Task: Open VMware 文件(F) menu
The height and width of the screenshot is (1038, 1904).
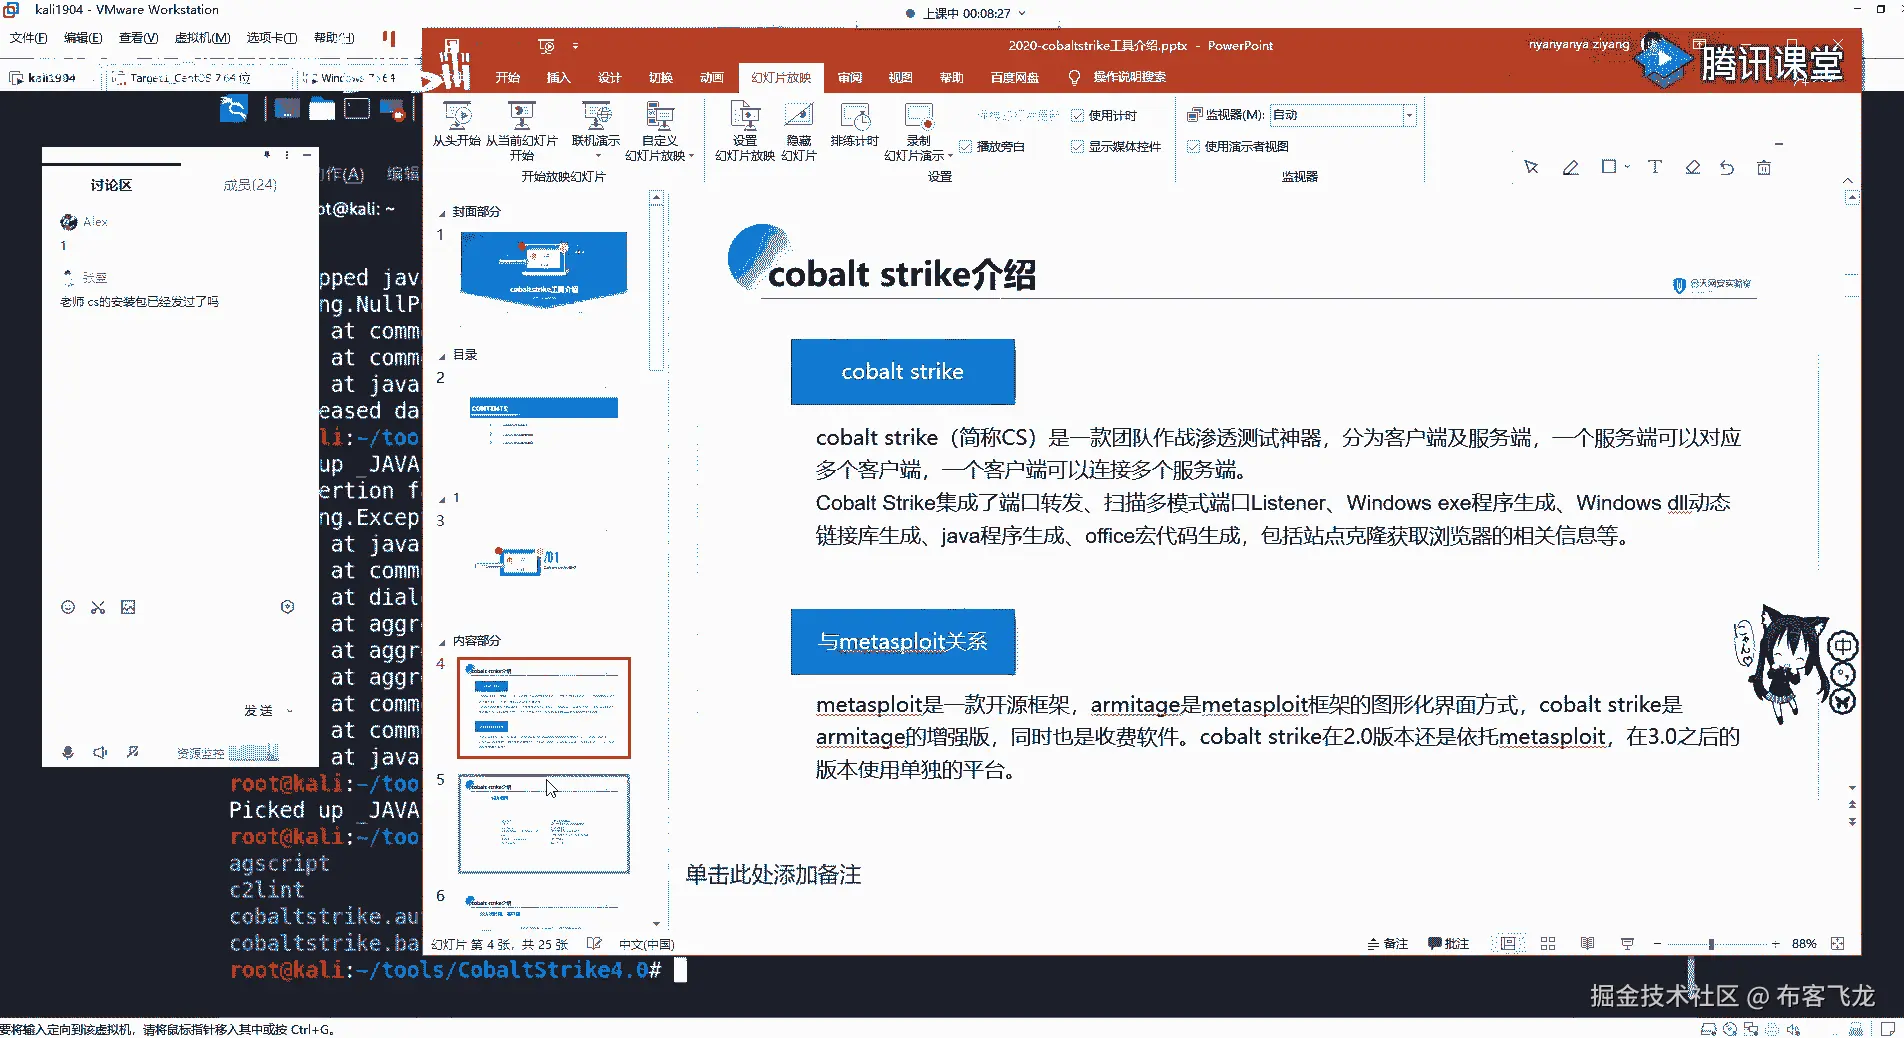Action: point(28,38)
